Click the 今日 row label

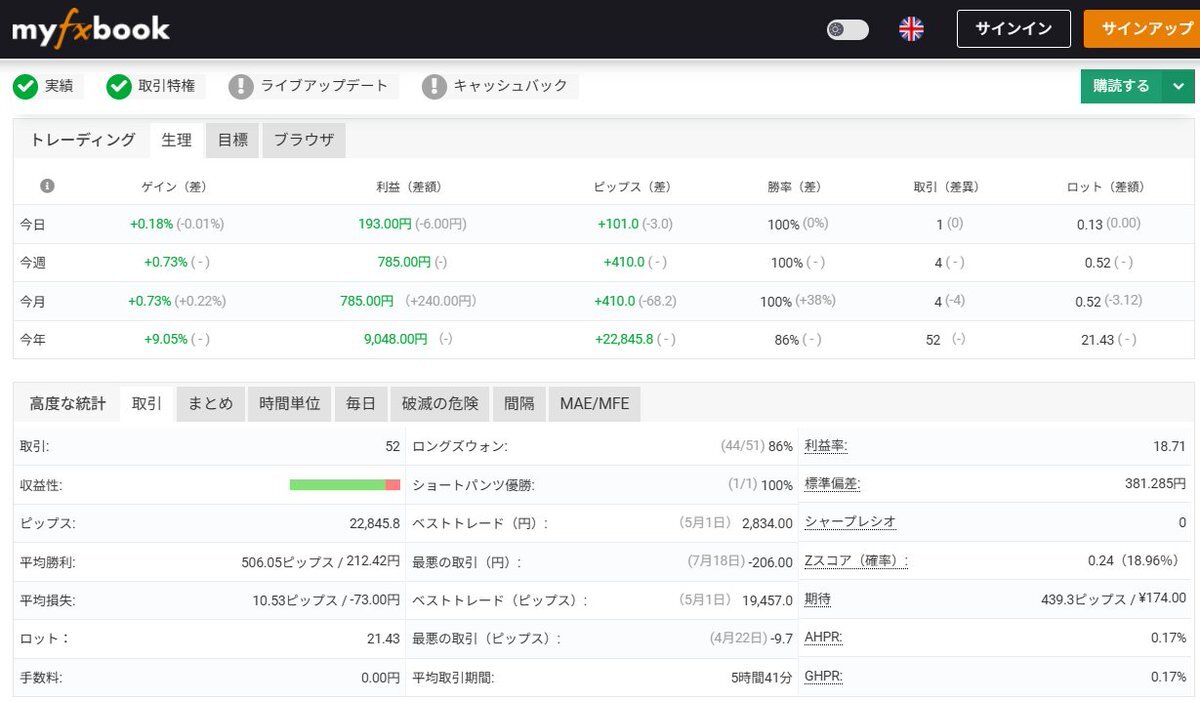click(33, 225)
